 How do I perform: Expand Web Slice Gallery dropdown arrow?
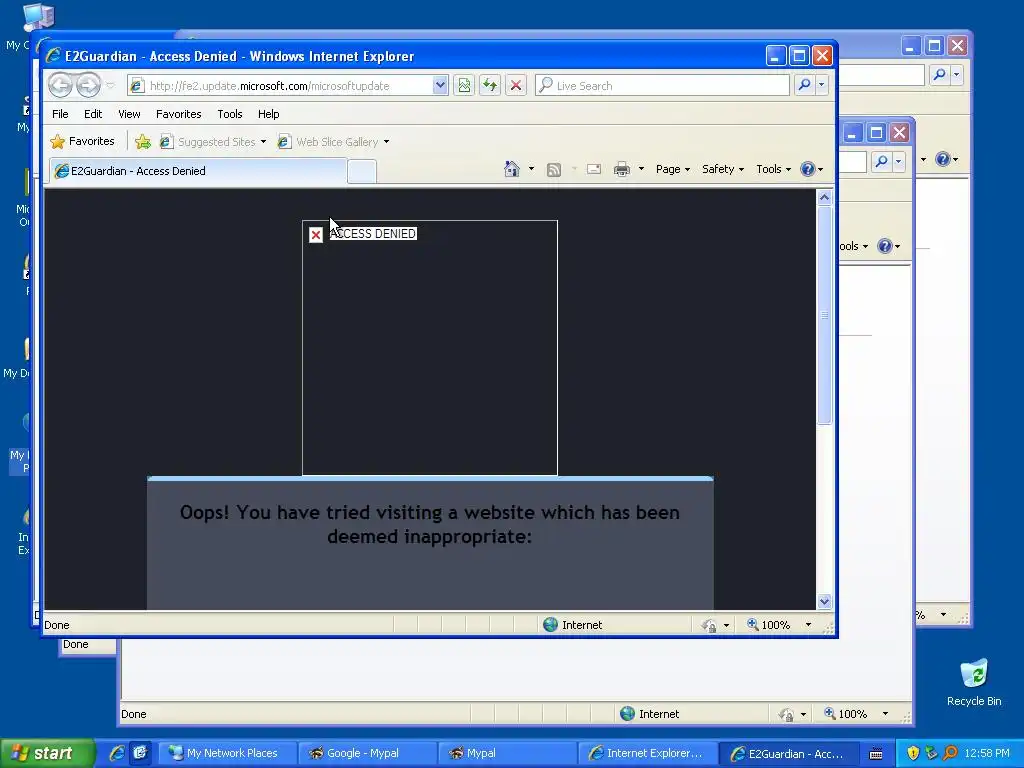pos(387,142)
